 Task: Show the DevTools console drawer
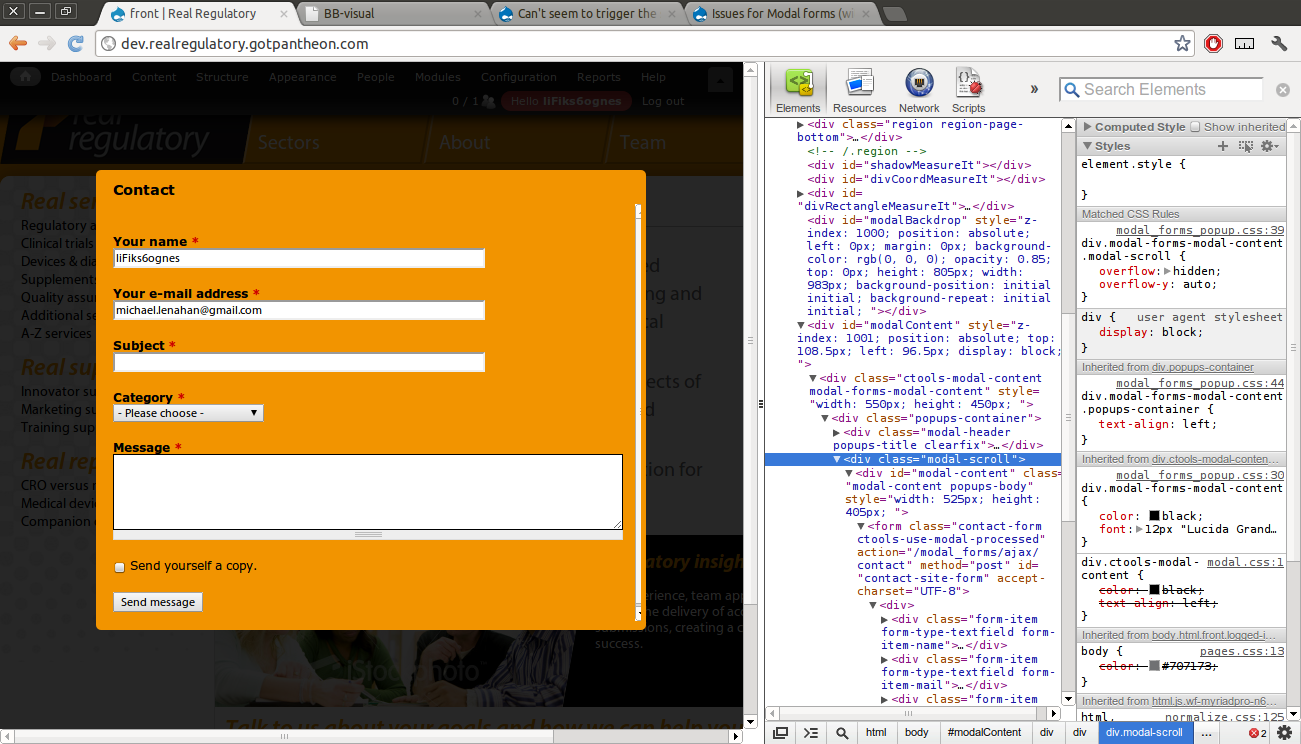point(811,733)
